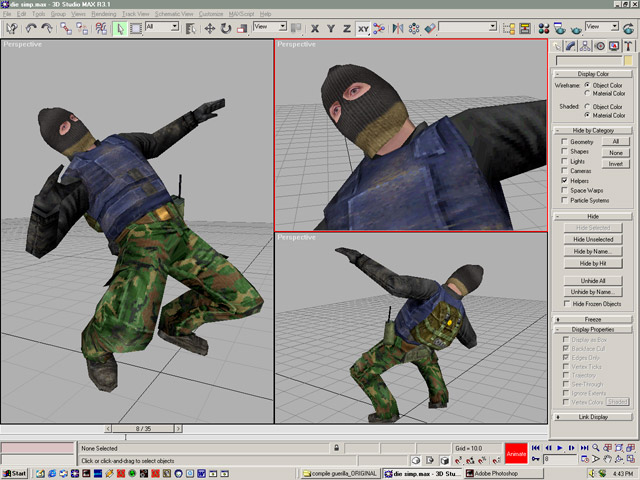Check the Lights category checkbox

tap(564, 161)
